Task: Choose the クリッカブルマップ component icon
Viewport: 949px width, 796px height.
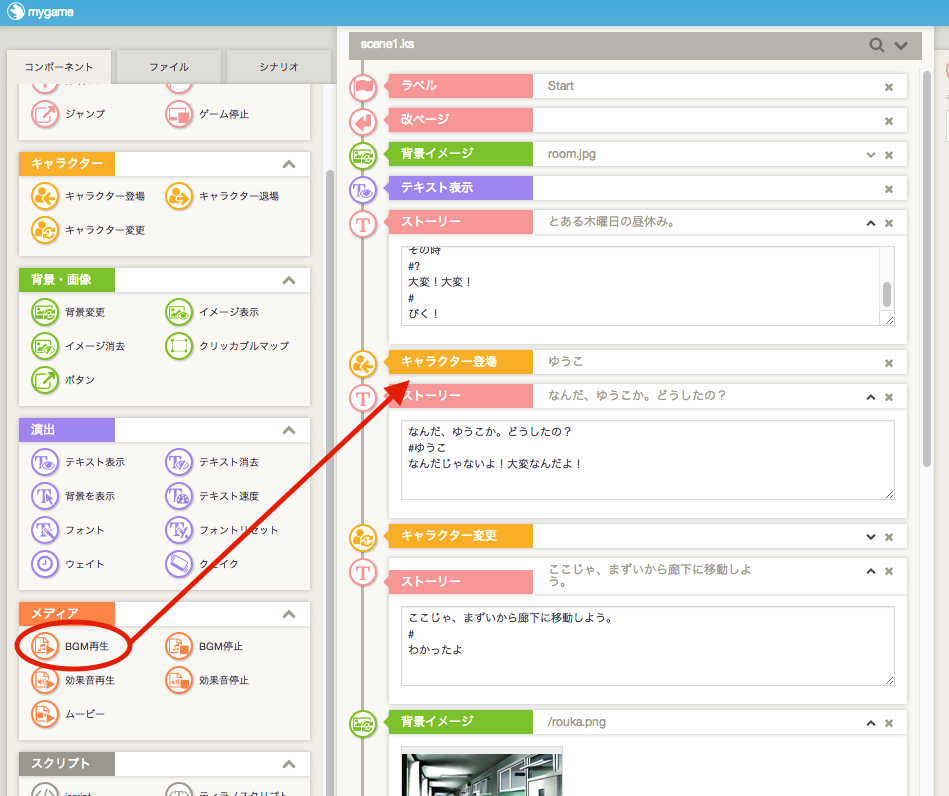Action: (x=179, y=346)
